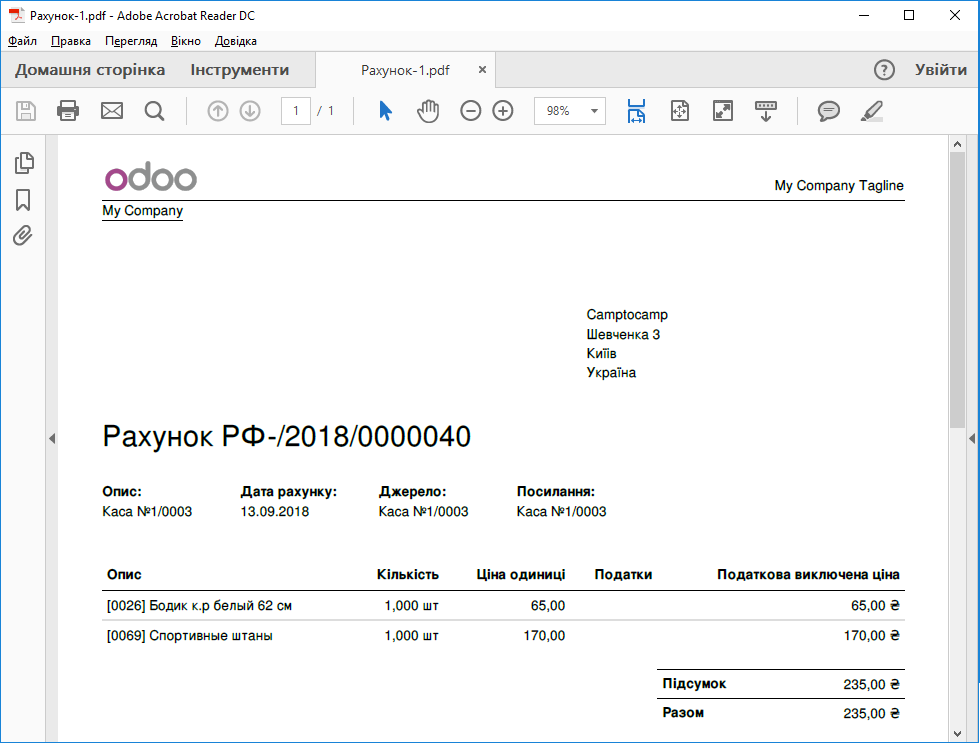Switch to full screen mode icon

[722, 111]
